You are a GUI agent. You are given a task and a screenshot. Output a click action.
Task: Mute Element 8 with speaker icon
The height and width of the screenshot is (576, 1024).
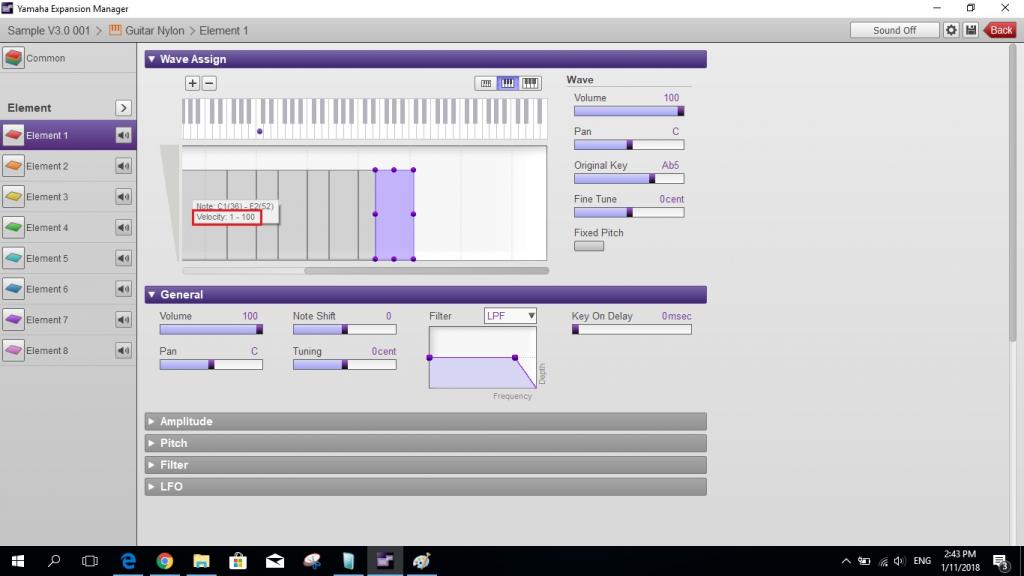point(123,350)
